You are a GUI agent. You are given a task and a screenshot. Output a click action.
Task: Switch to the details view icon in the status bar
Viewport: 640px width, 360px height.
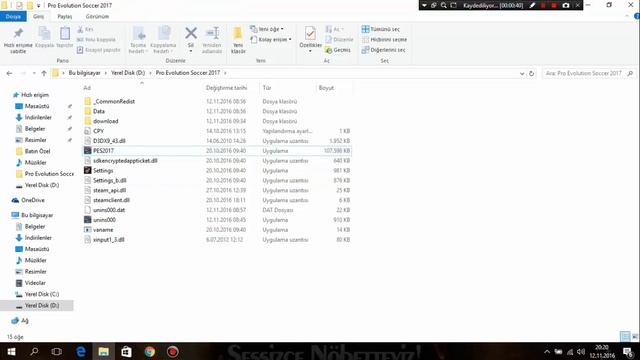(x=625, y=336)
